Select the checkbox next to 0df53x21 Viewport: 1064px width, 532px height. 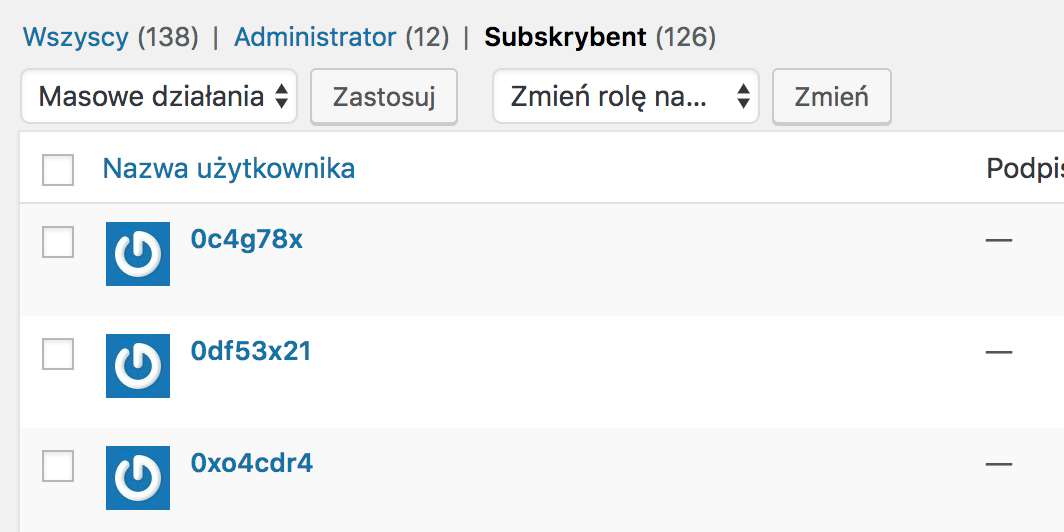pyautogui.click(x=58, y=354)
